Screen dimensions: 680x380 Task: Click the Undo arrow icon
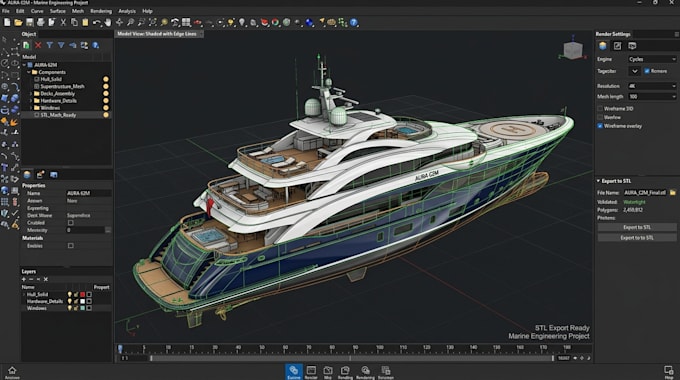(x=96, y=23)
